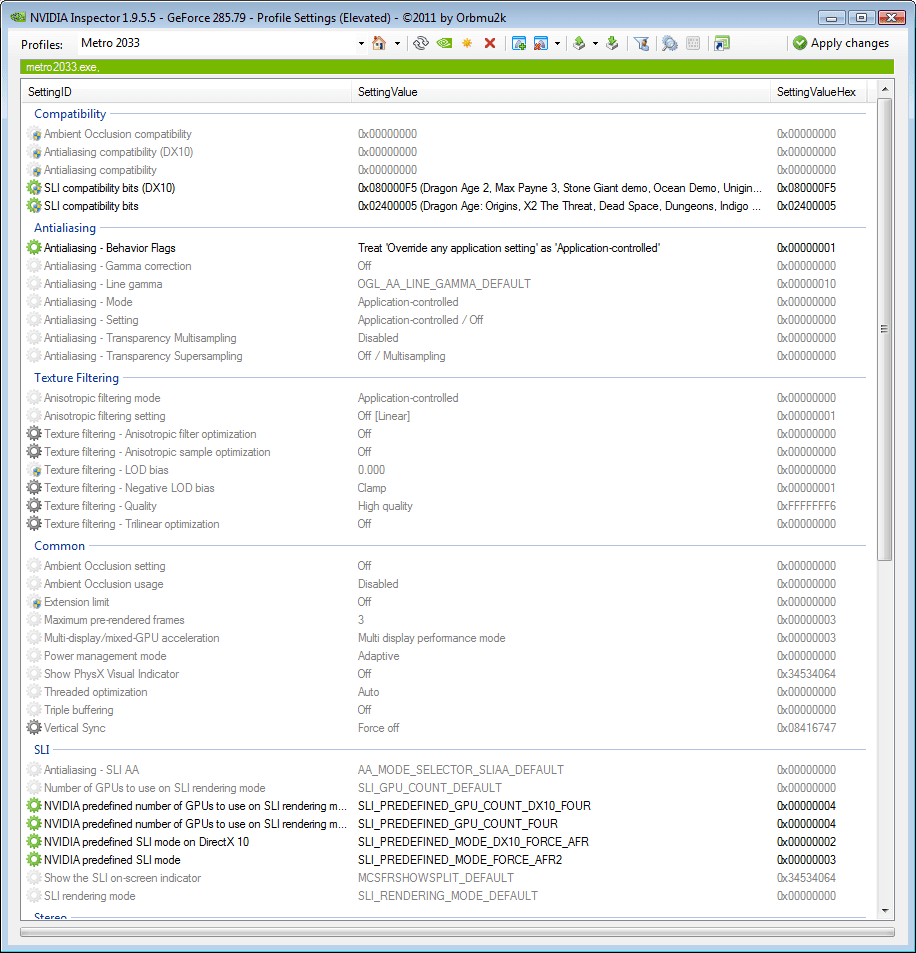Viewport: 916px width, 953px height.
Task: Remove application from profile via window-X icon
Action: (x=540, y=43)
